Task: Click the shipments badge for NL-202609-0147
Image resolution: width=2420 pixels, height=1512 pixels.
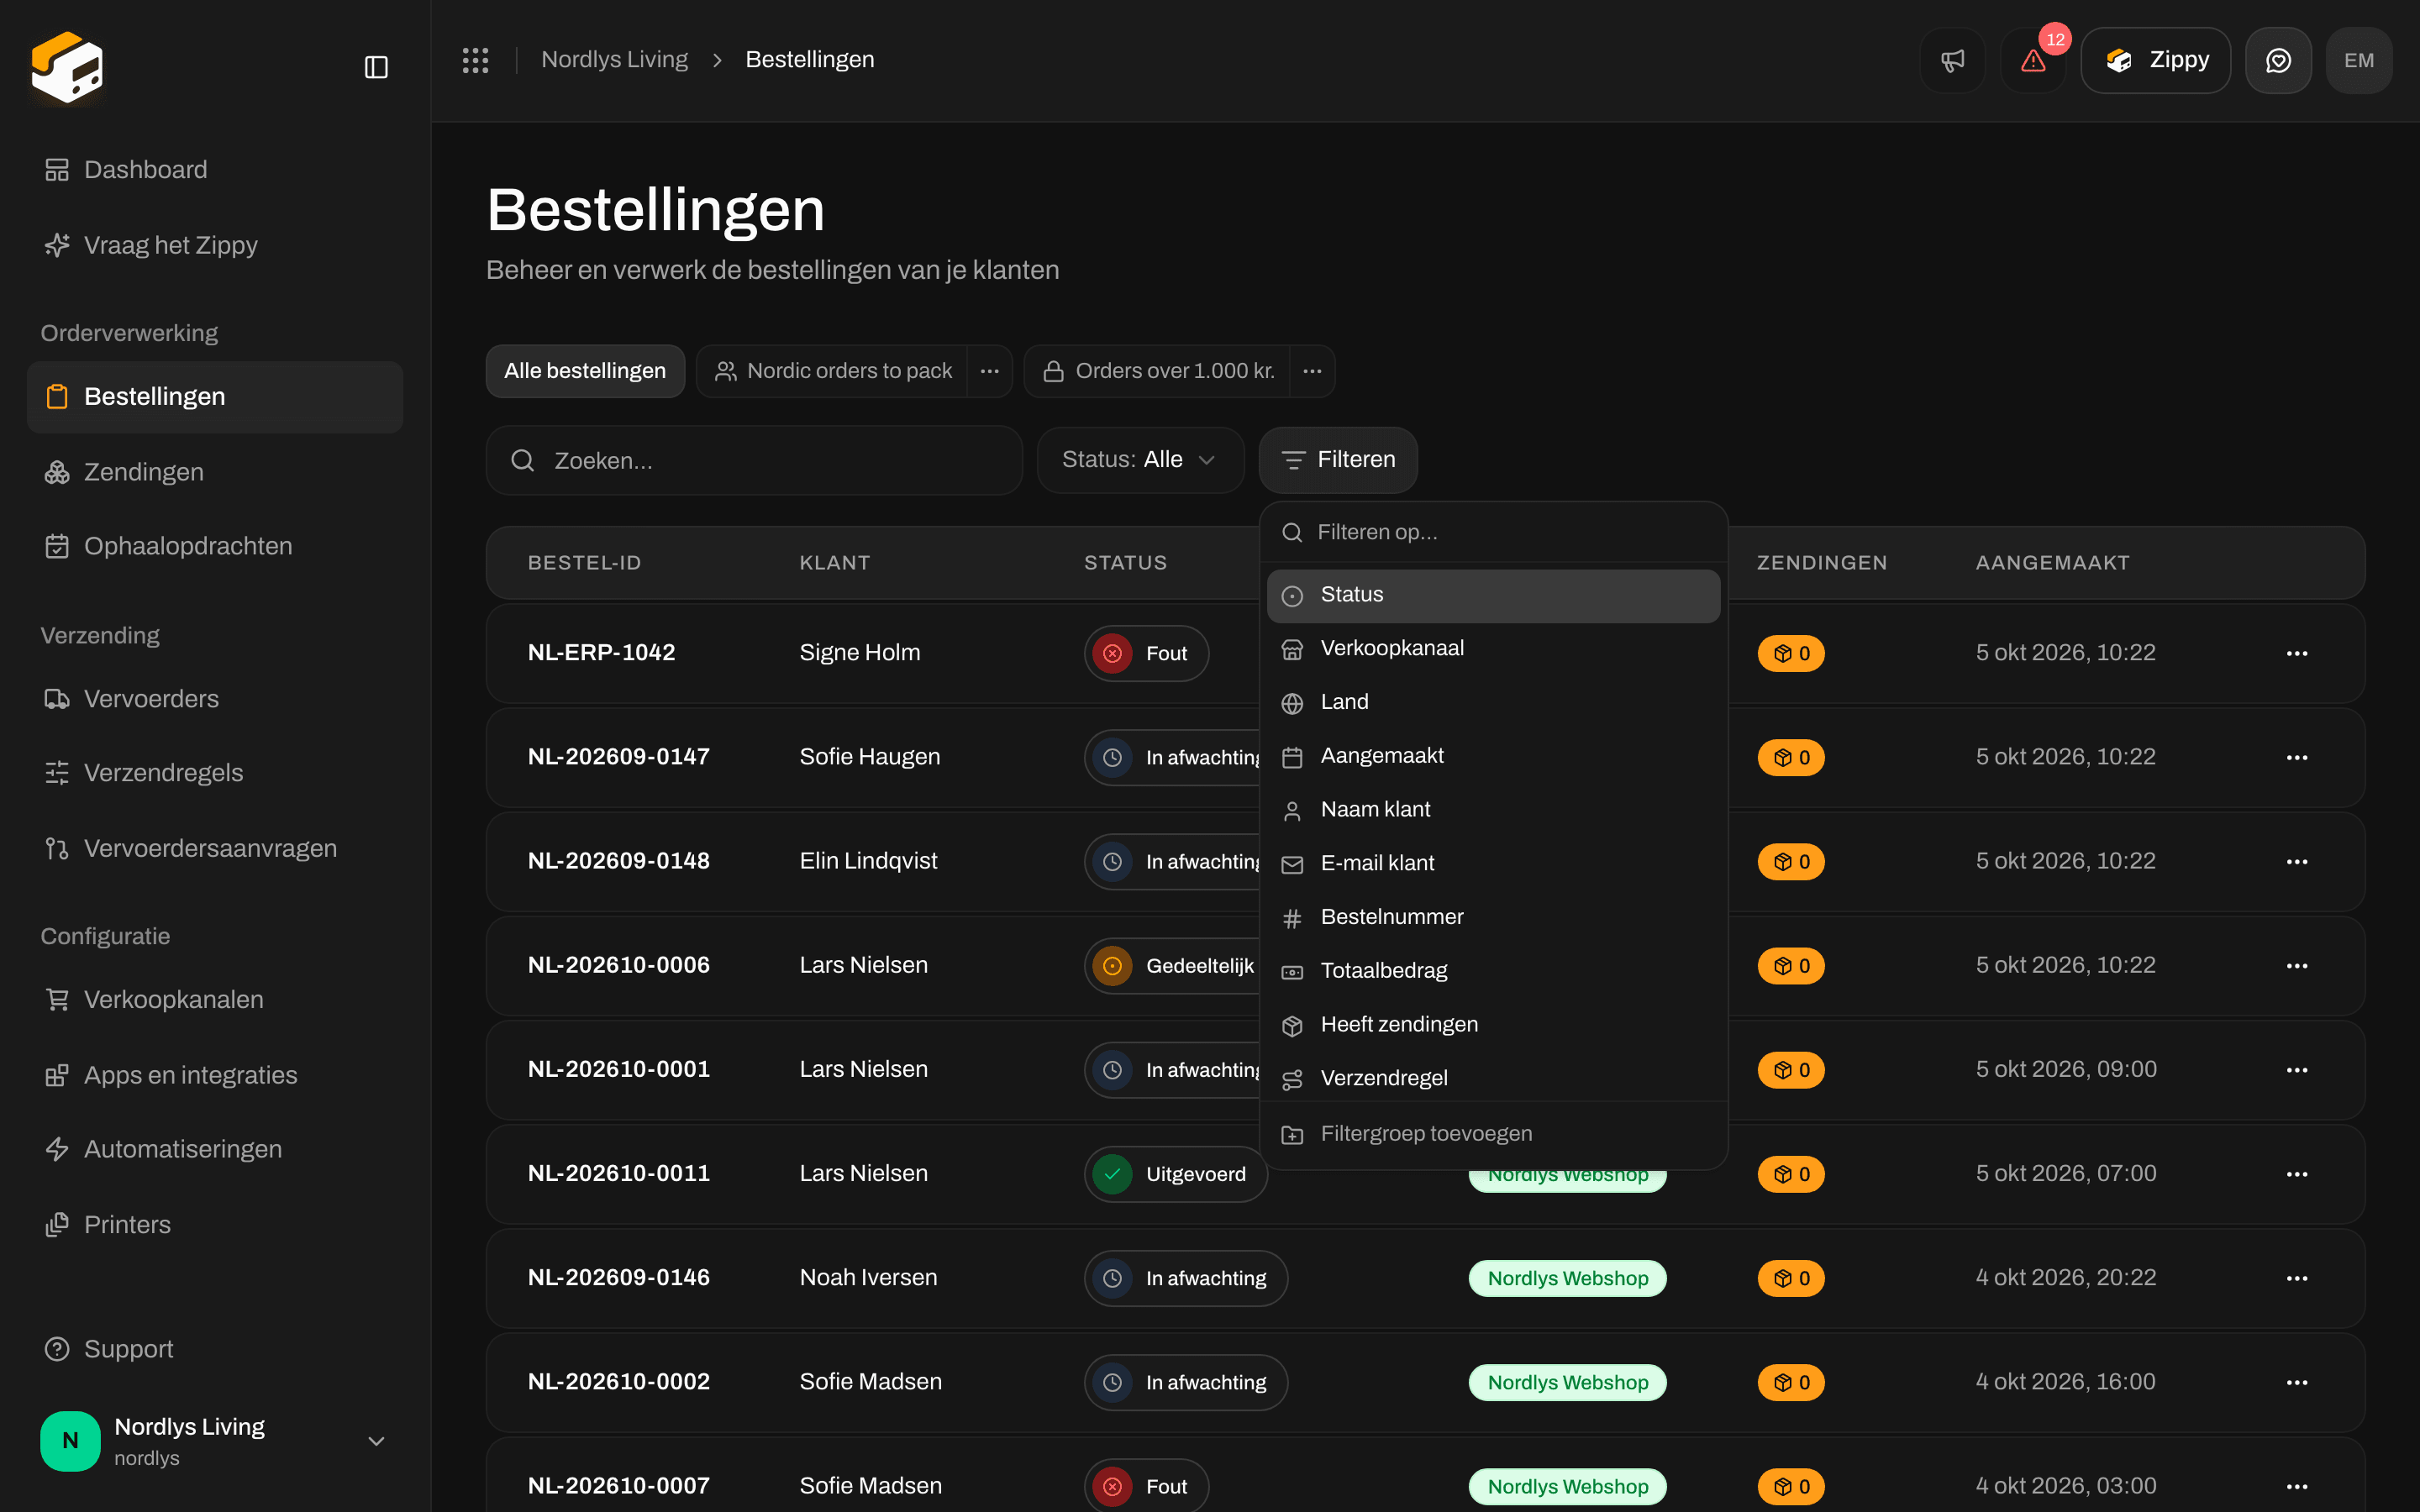Action: click(1791, 758)
